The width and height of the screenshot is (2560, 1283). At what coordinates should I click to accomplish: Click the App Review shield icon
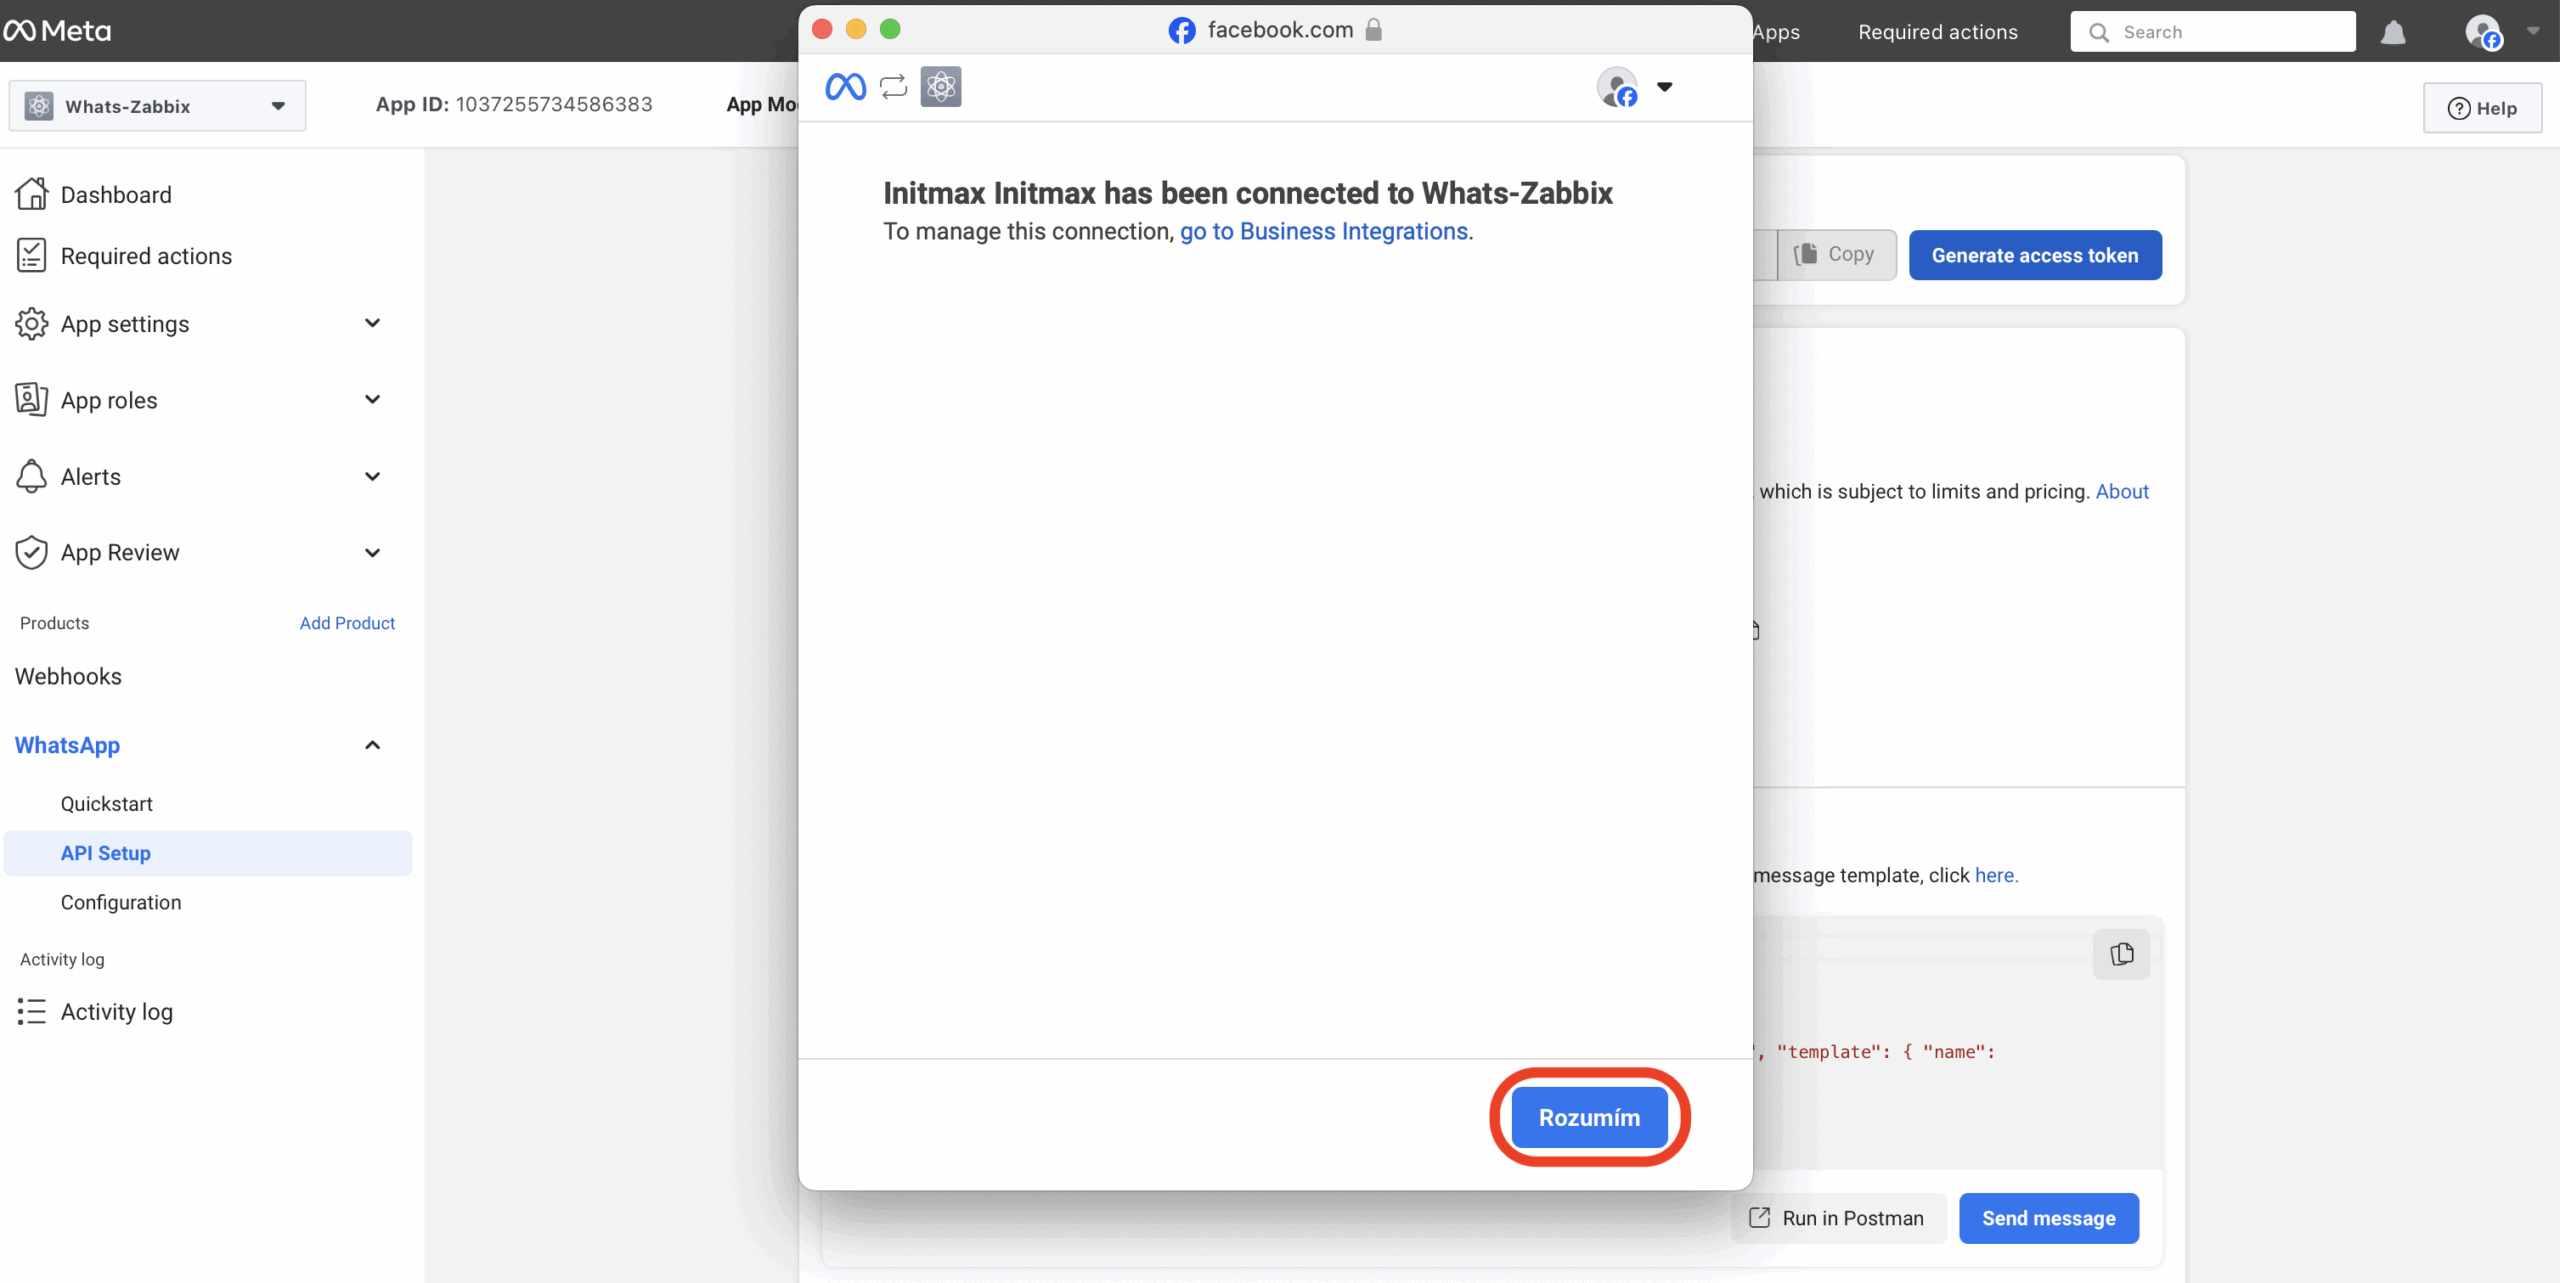click(x=31, y=552)
